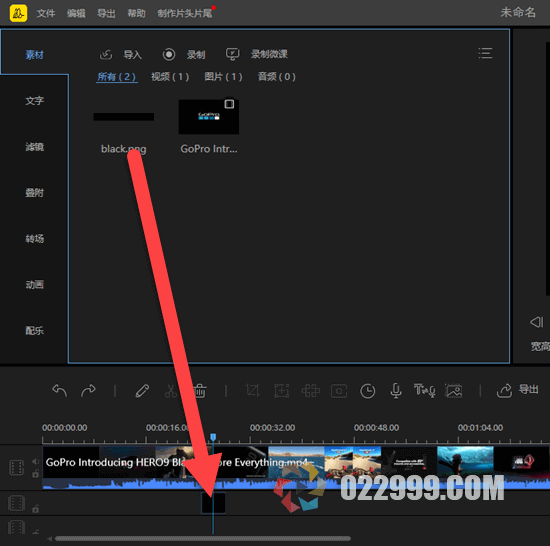This screenshot has width=550, height=546.
Task: Select the 图片 (1) filter tab
Action: click(x=223, y=77)
